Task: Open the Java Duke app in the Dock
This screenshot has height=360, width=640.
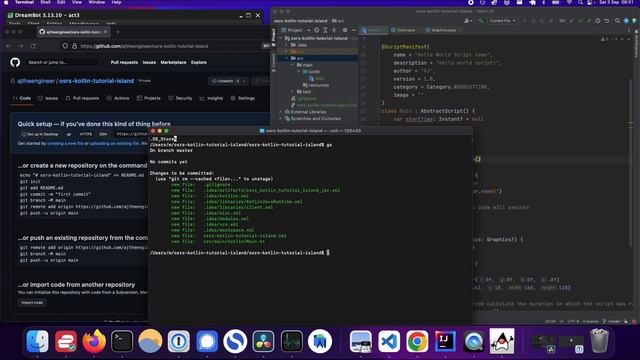Action: 502,341
